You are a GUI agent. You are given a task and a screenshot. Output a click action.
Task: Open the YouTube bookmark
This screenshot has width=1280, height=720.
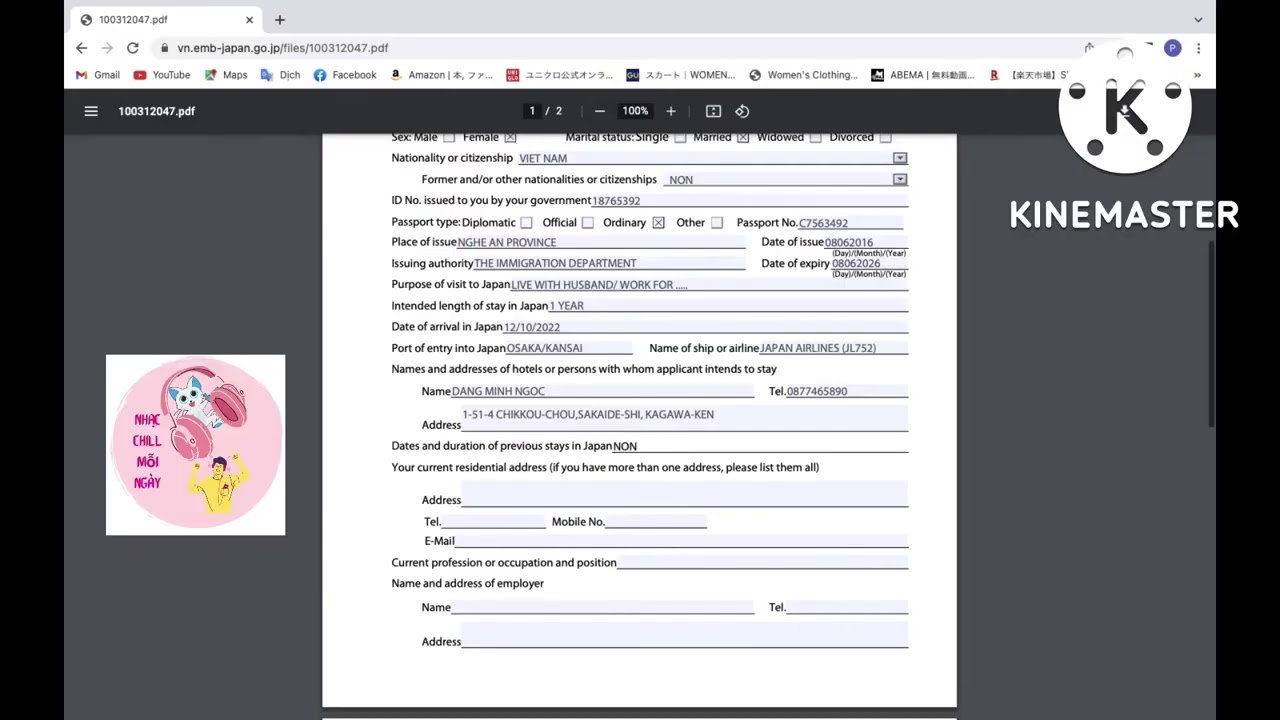tap(162, 75)
